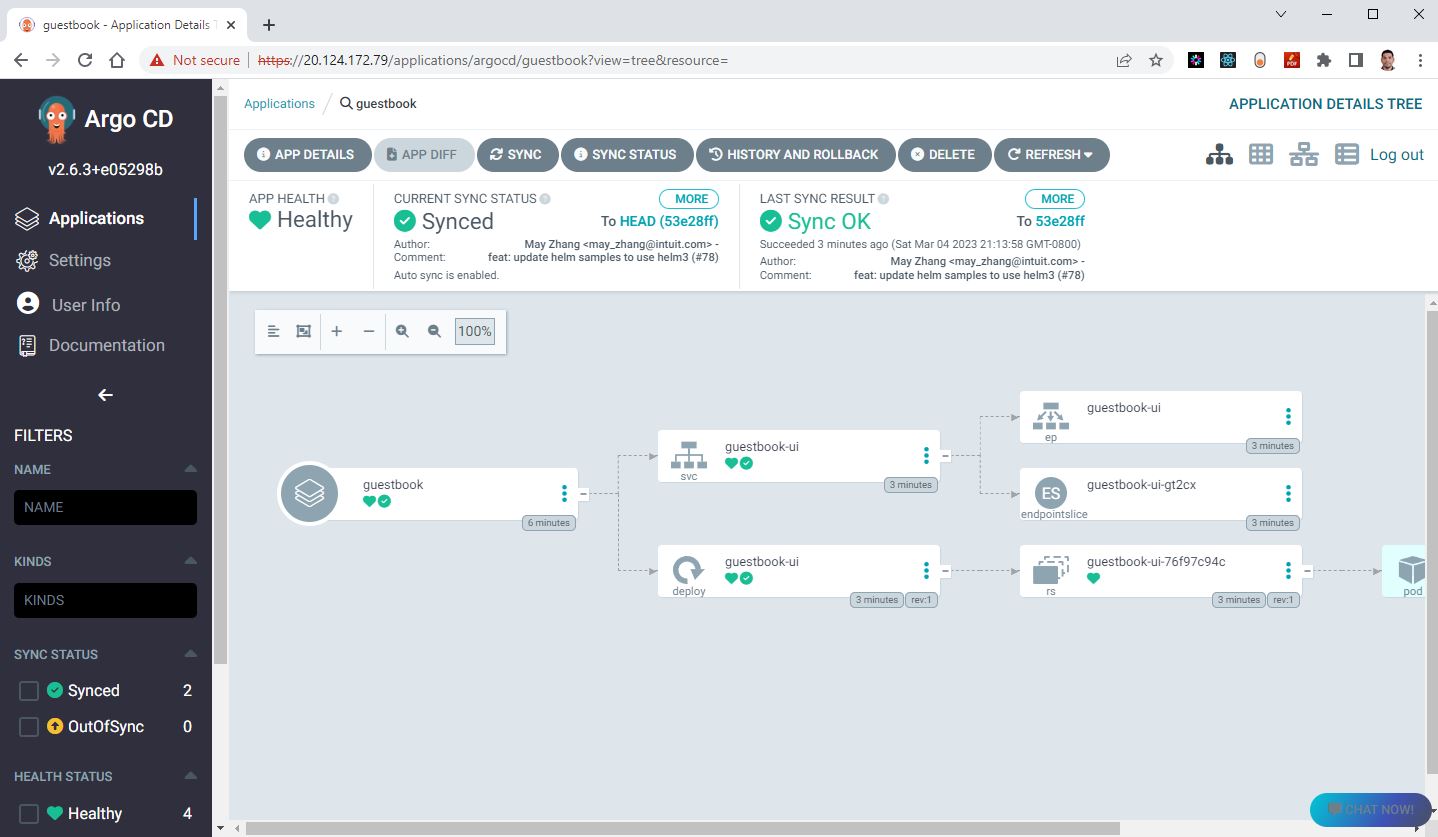
Task: Check the Healthy filter checkbox
Action: coord(29,814)
